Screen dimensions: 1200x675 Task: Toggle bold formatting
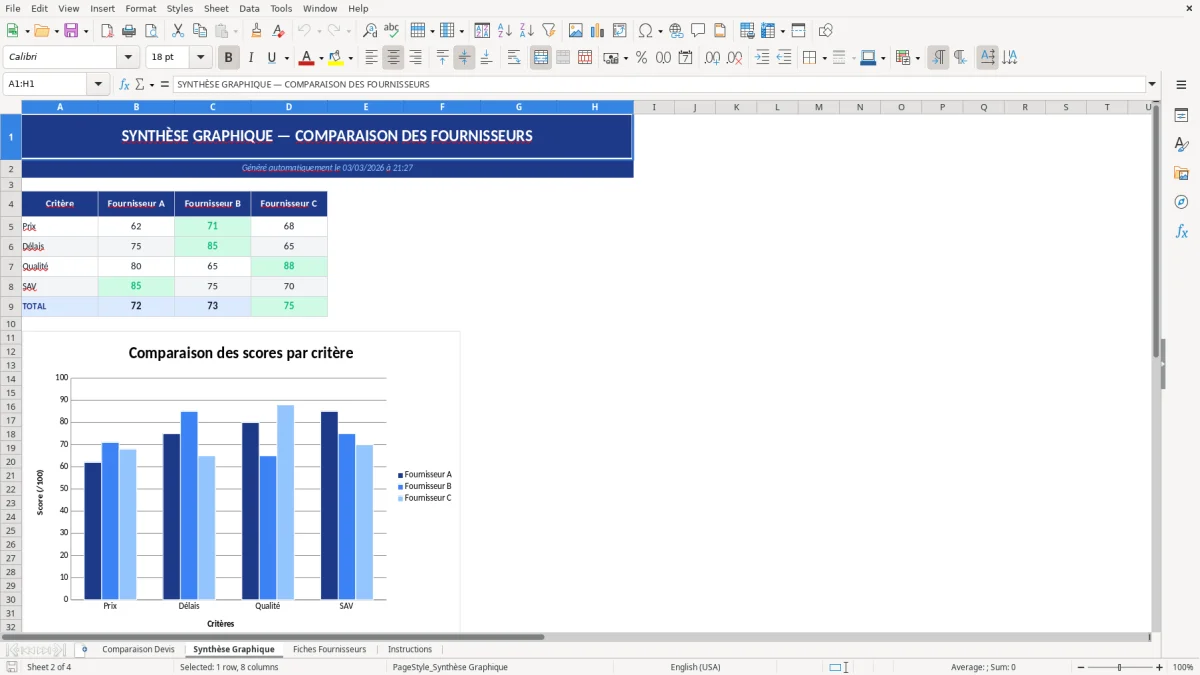tap(228, 57)
